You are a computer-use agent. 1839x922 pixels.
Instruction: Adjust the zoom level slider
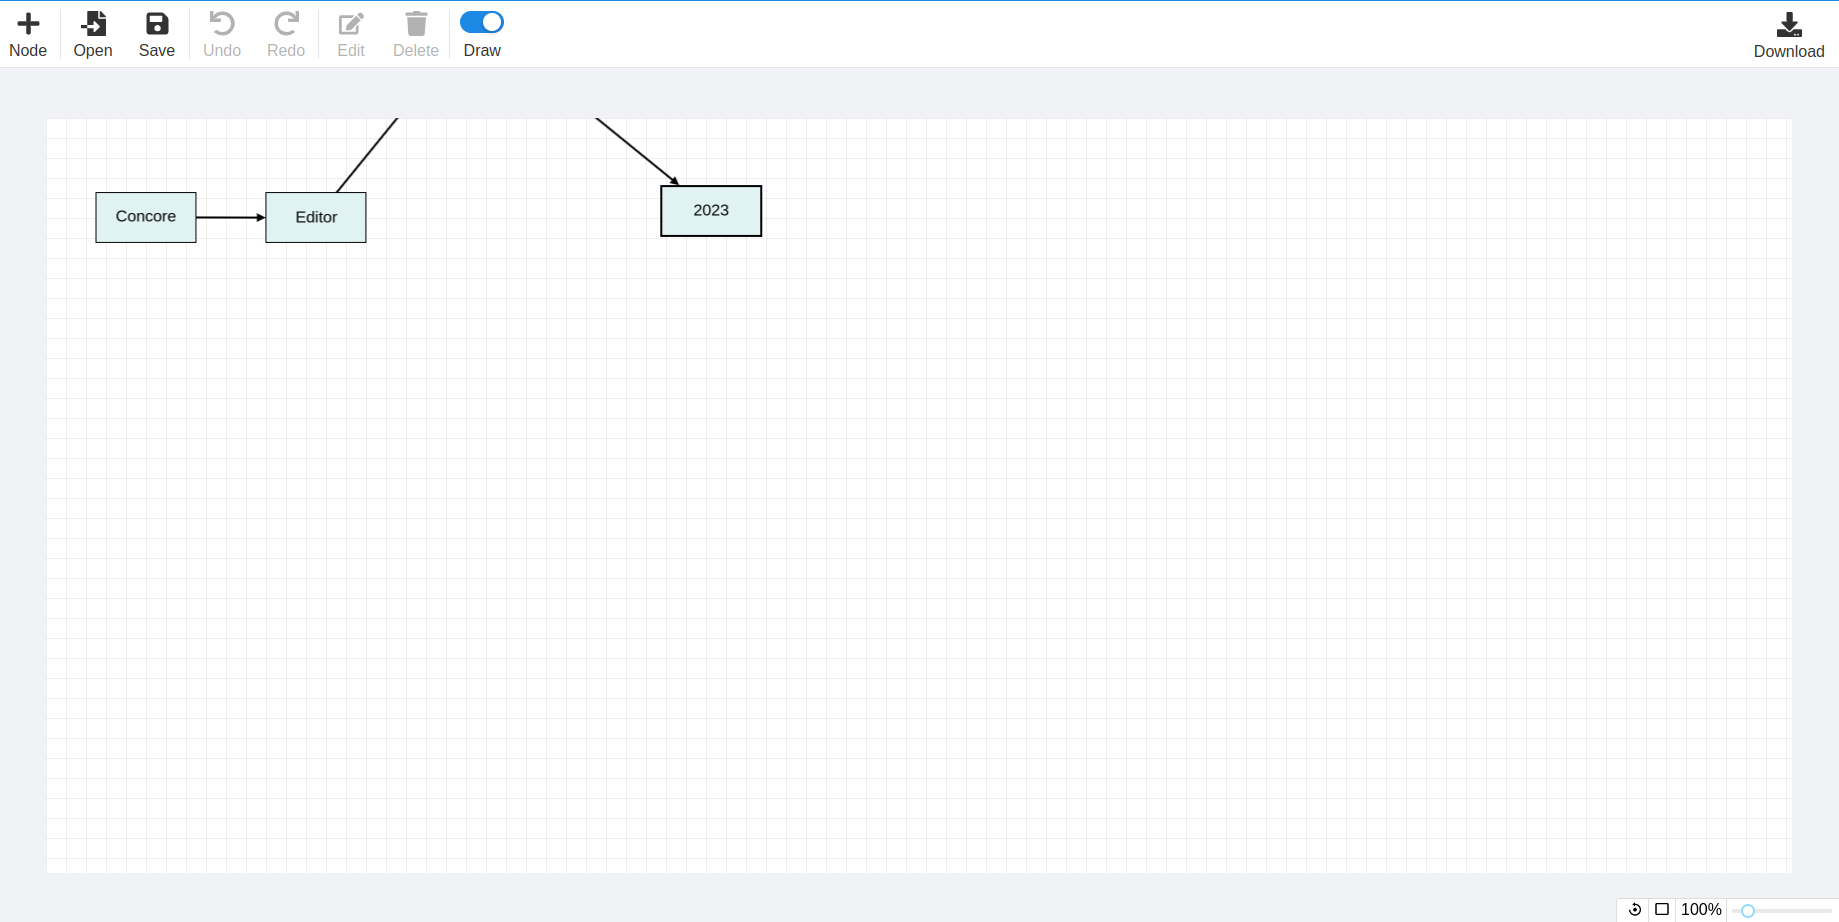(1748, 911)
